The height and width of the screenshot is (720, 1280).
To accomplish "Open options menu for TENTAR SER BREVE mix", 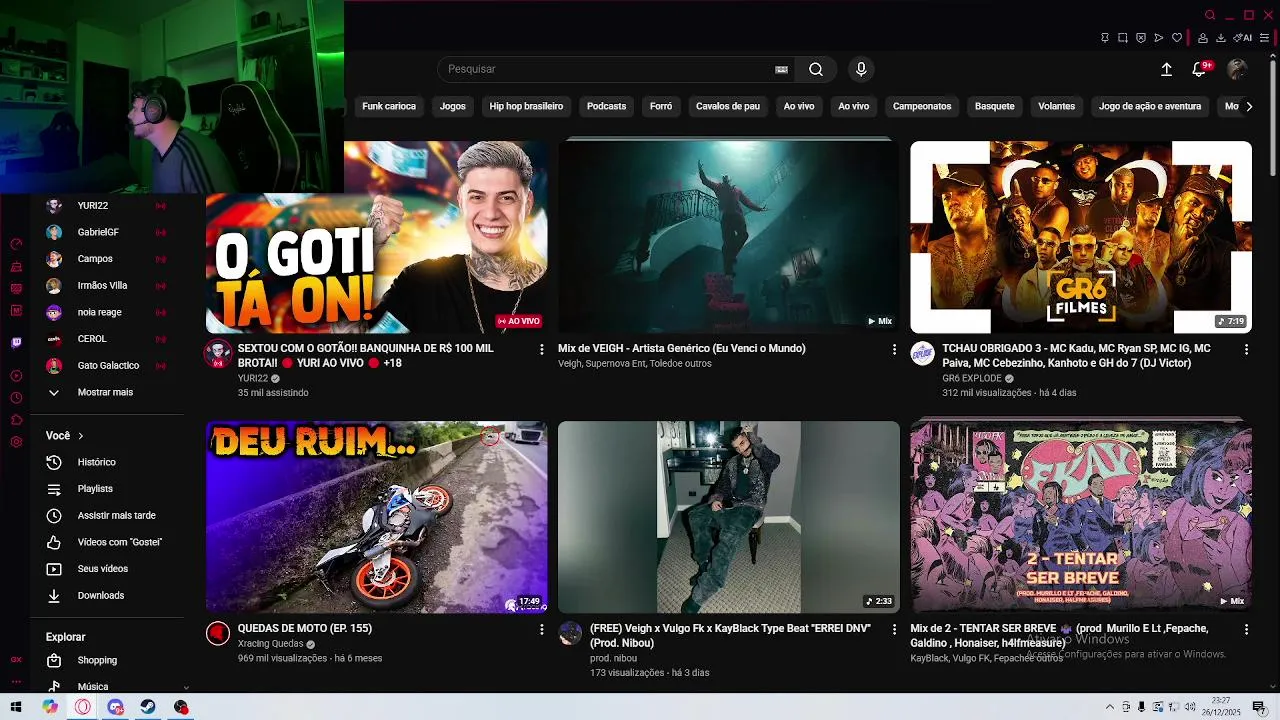I will click(x=1246, y=629).
